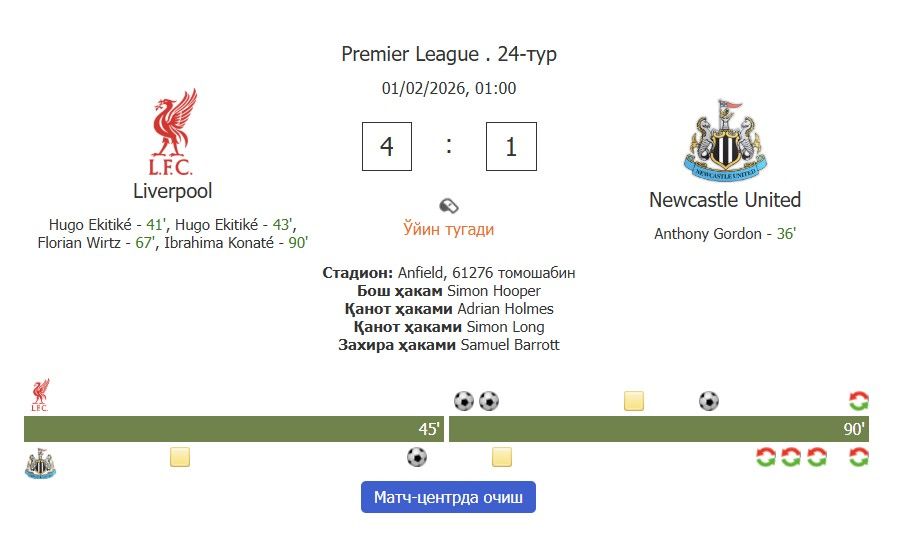This screenshot has width=897, height=551.
Task: Click Liverpool's substitution arrows icon
Action: tap(858, 401)
